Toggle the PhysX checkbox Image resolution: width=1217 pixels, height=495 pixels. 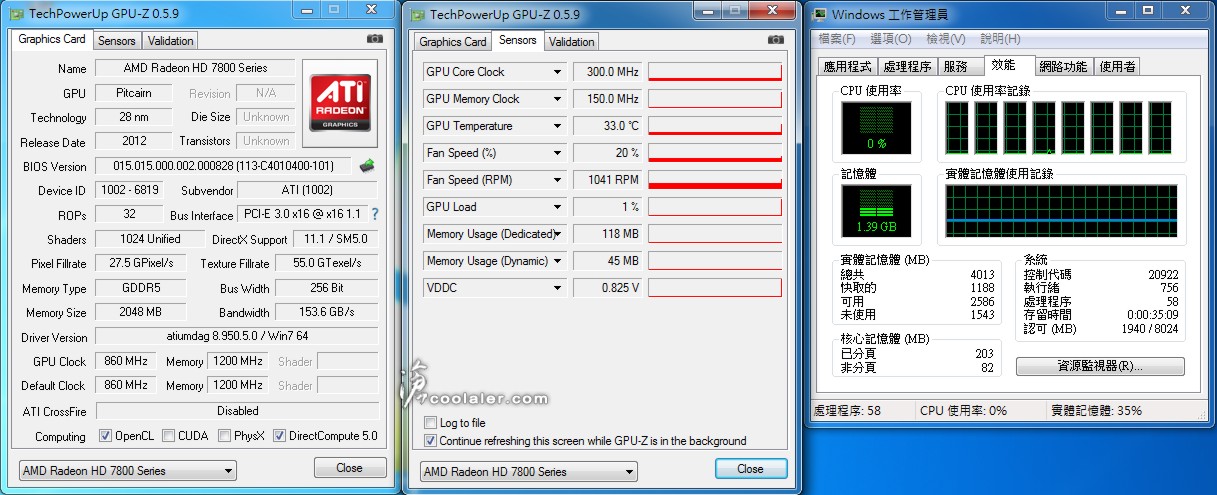[x=224, y=436]
